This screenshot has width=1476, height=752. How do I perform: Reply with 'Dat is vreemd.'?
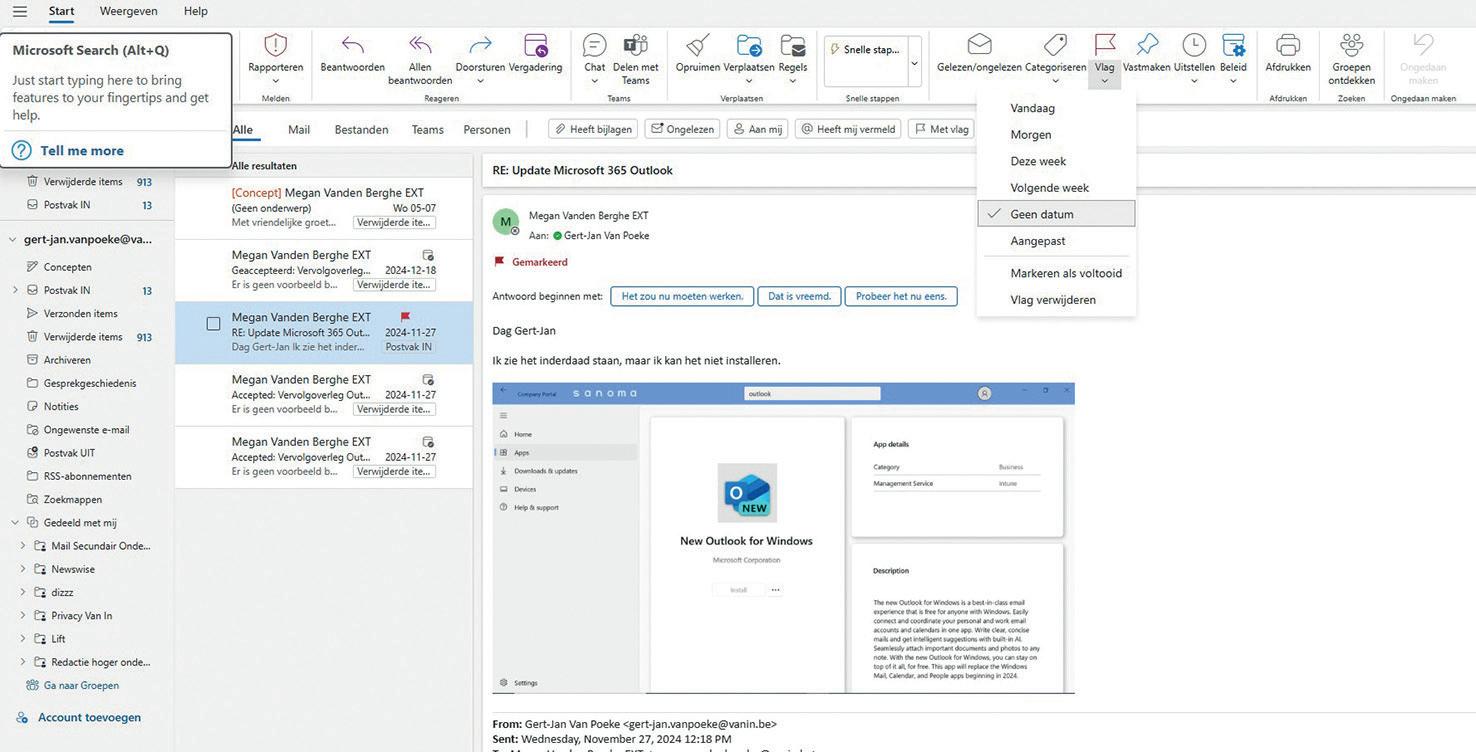coord(800,296)
